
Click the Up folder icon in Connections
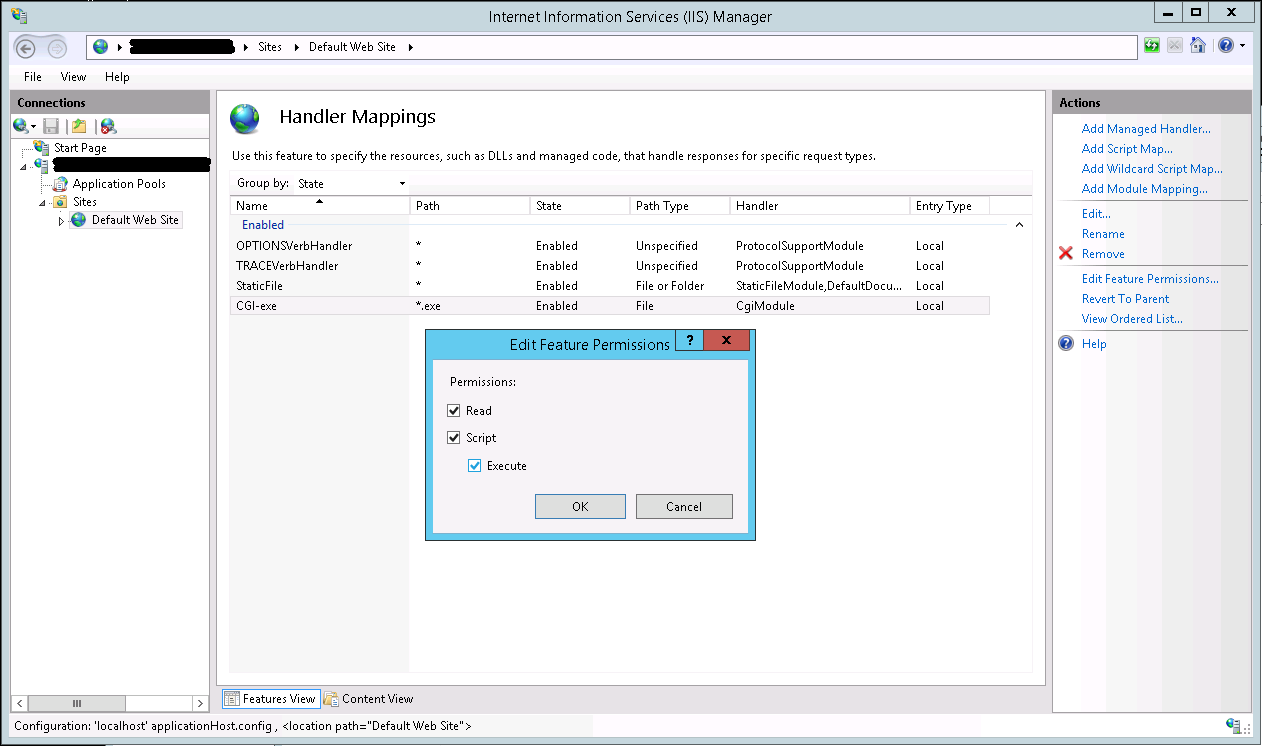(79, 126)
